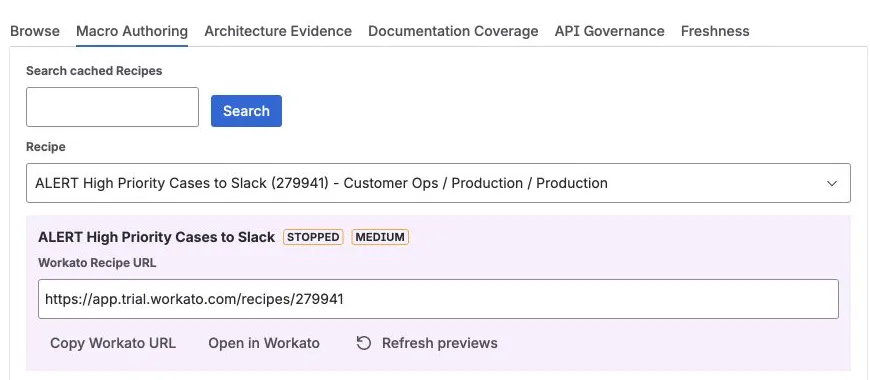870x380 pixels.
Task: Focus the Search cached Recipes field
Action: click(112, 107)
